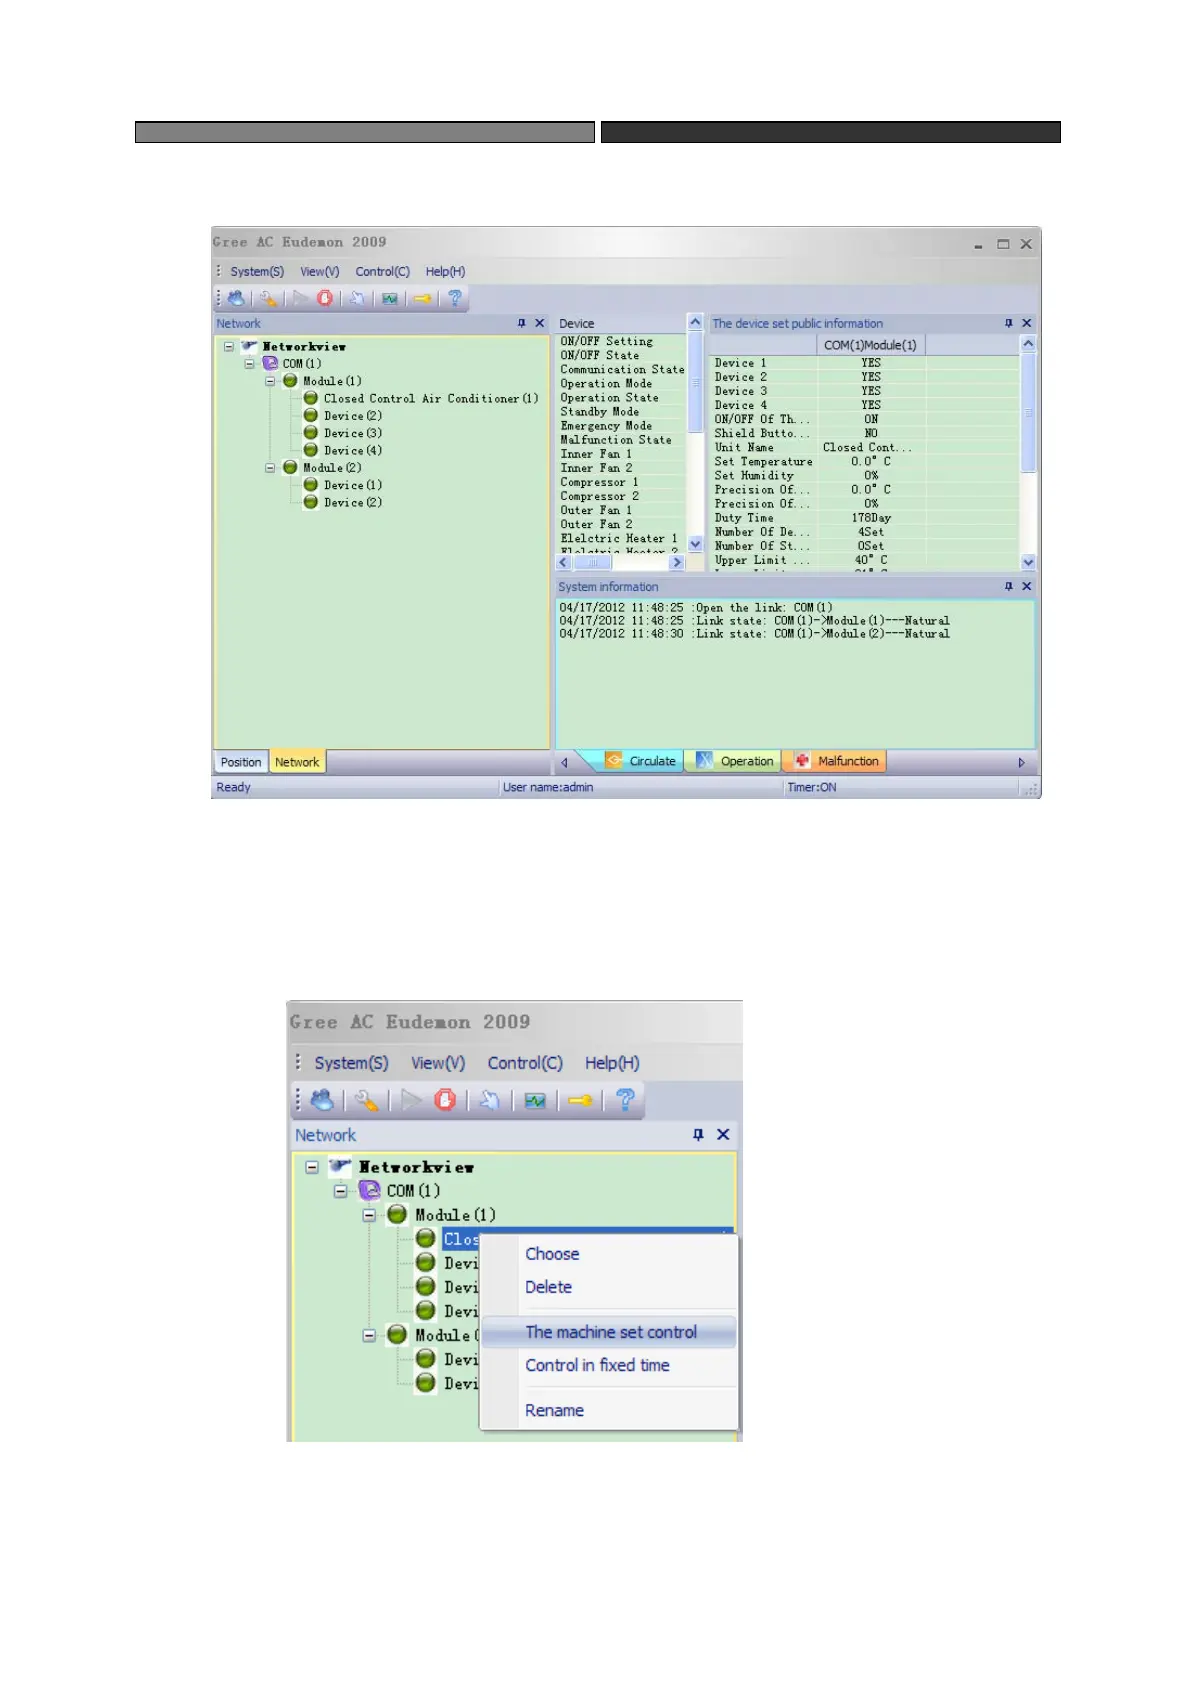The image size is (1190, 1684).
Task: Close the System information panel
Action: (1027, 586)
